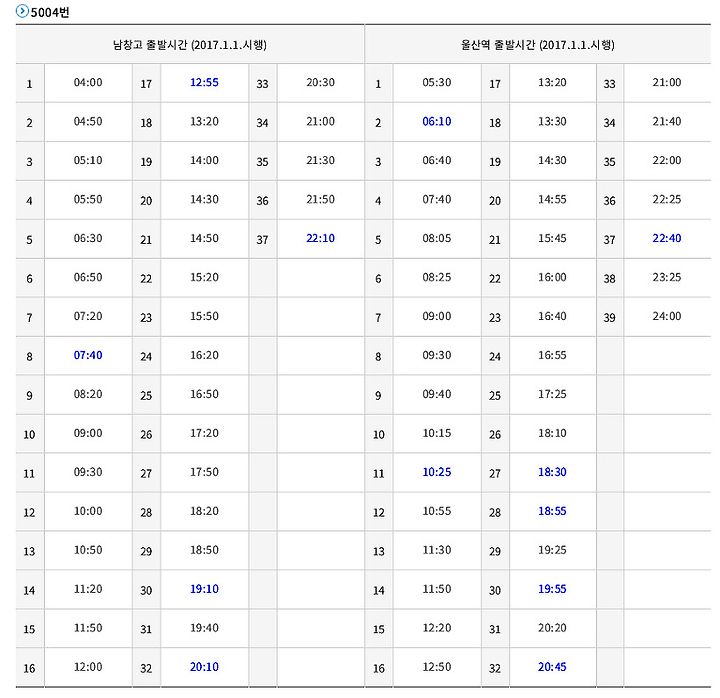The height and width of the screenshot is (698, 720).
Task: Click the blue 10:25 time from 울산역
Action: 437,472
